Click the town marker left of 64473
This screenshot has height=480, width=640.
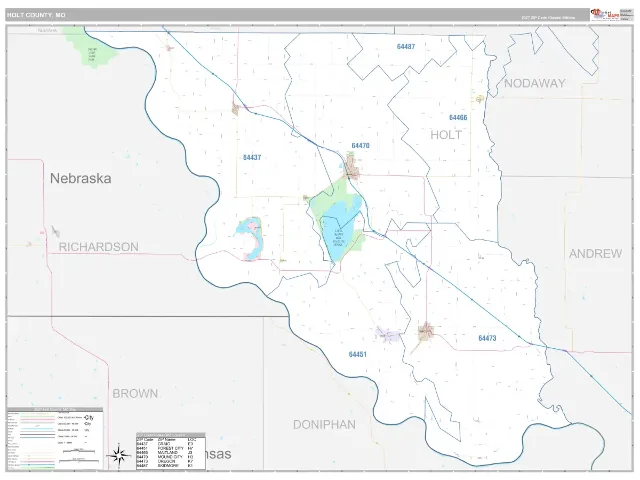click(426, 331)
